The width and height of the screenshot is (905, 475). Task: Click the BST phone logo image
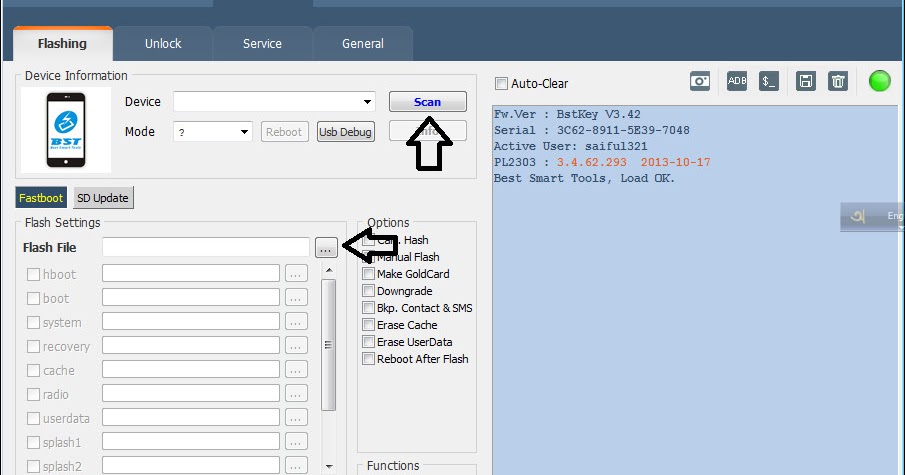[66, 130]
